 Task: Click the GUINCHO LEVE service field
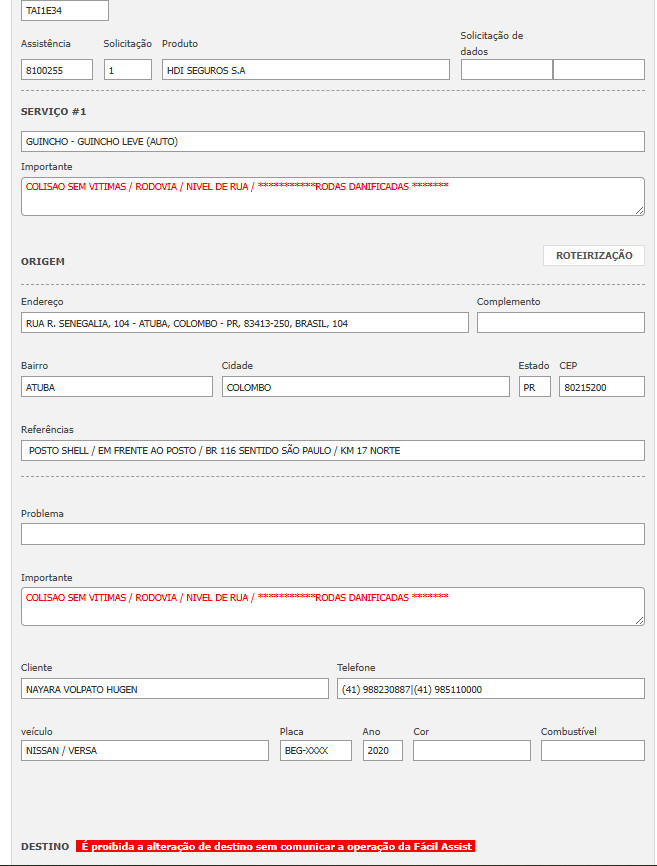(x=332, y=142)
